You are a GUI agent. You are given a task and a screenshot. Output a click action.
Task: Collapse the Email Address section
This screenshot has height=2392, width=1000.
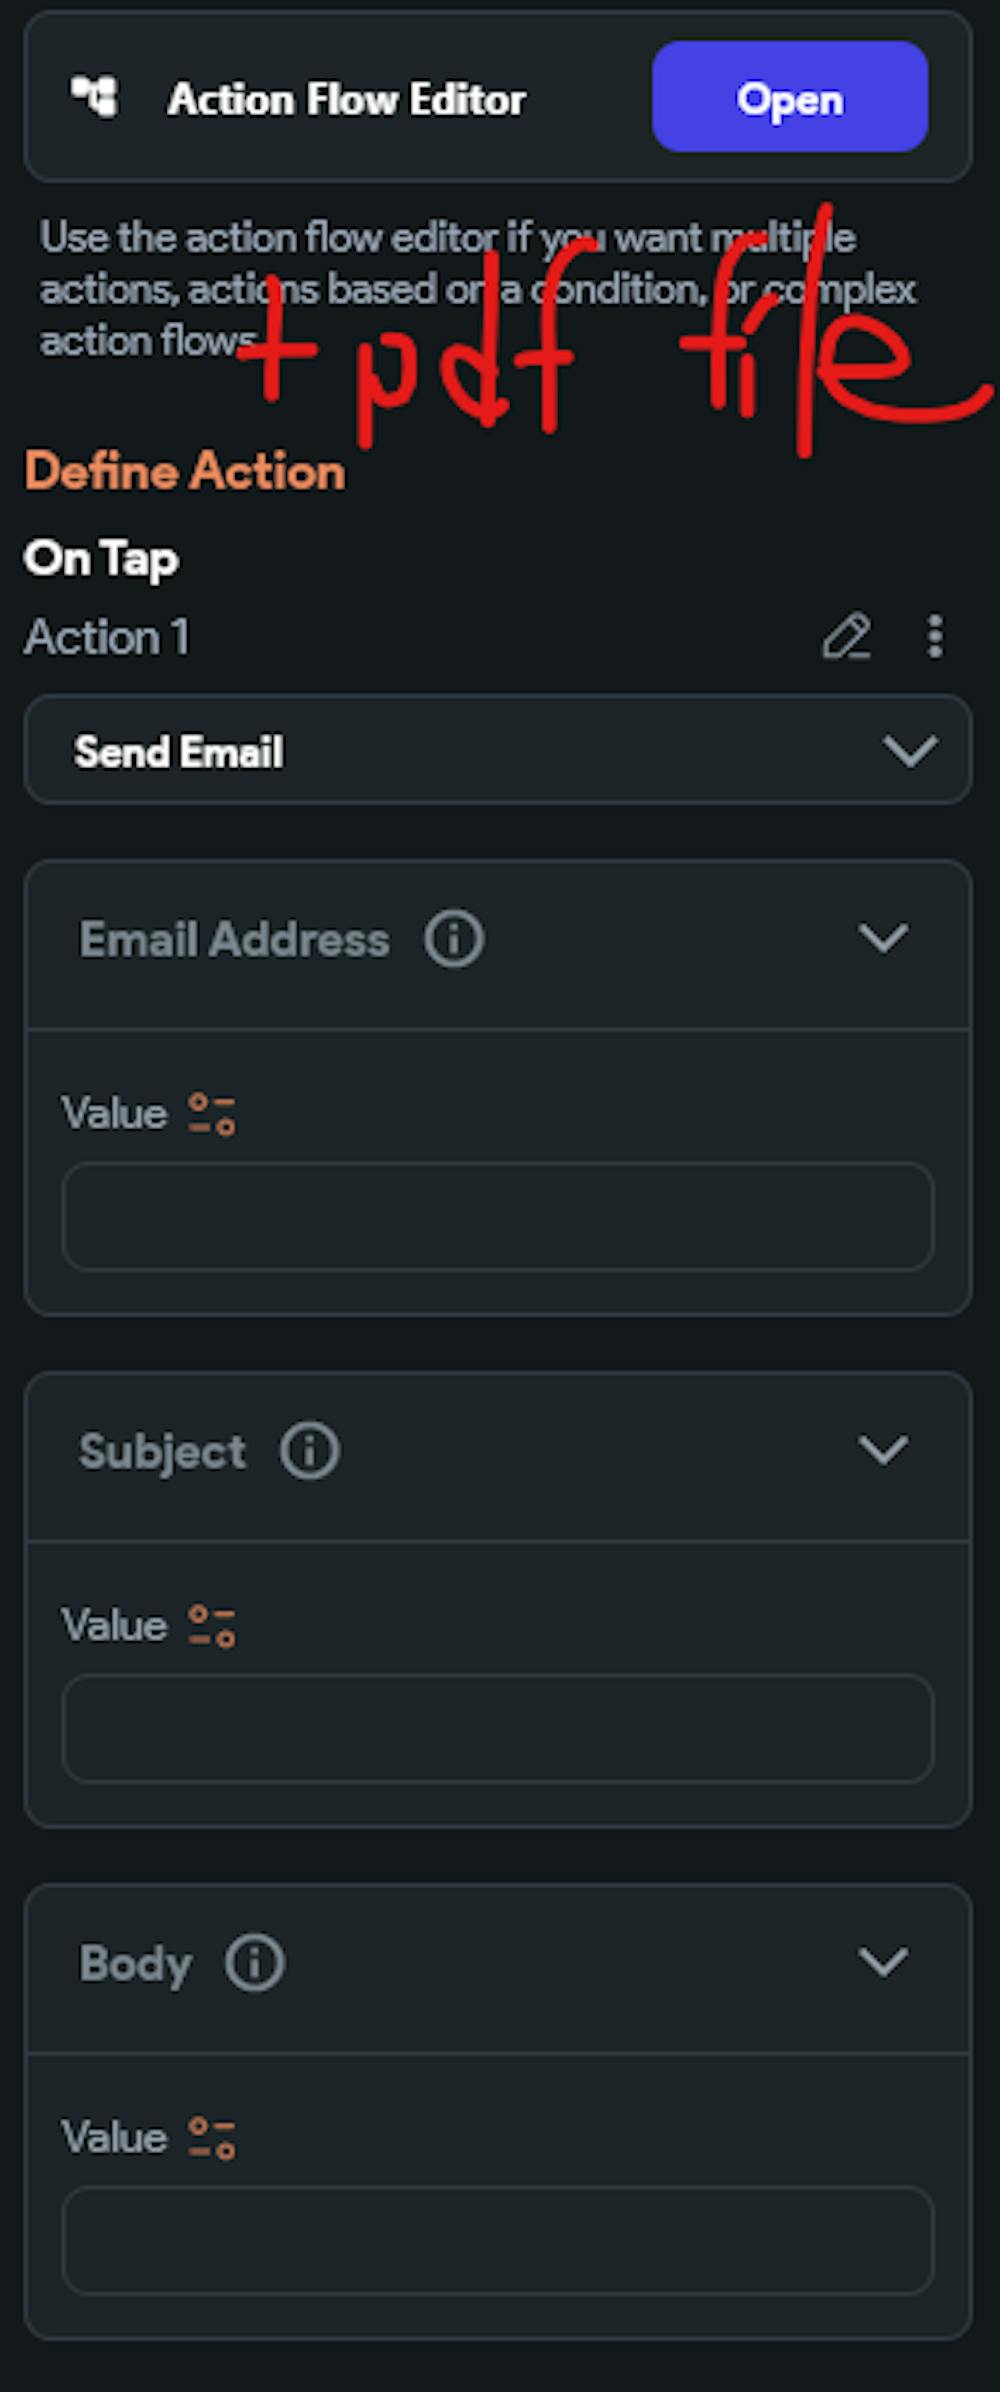883,938
